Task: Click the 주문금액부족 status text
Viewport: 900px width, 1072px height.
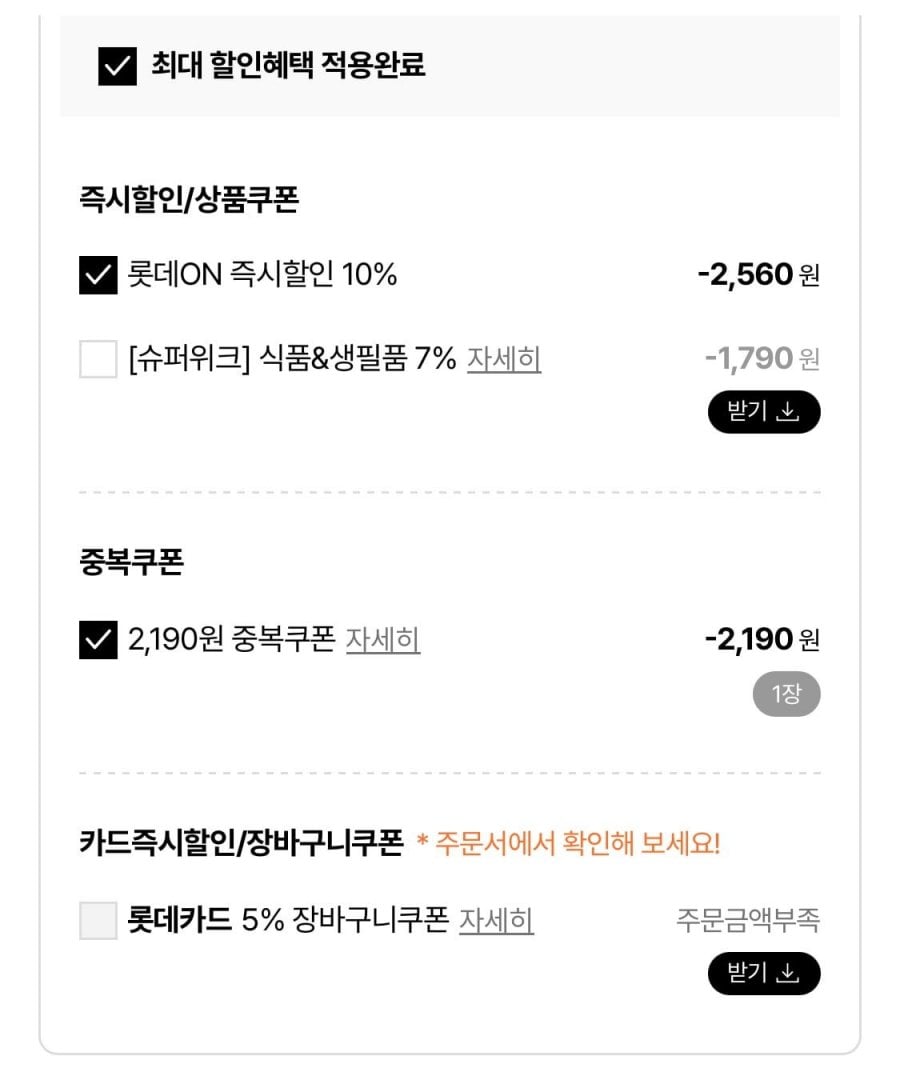Action: click(748, 921)
